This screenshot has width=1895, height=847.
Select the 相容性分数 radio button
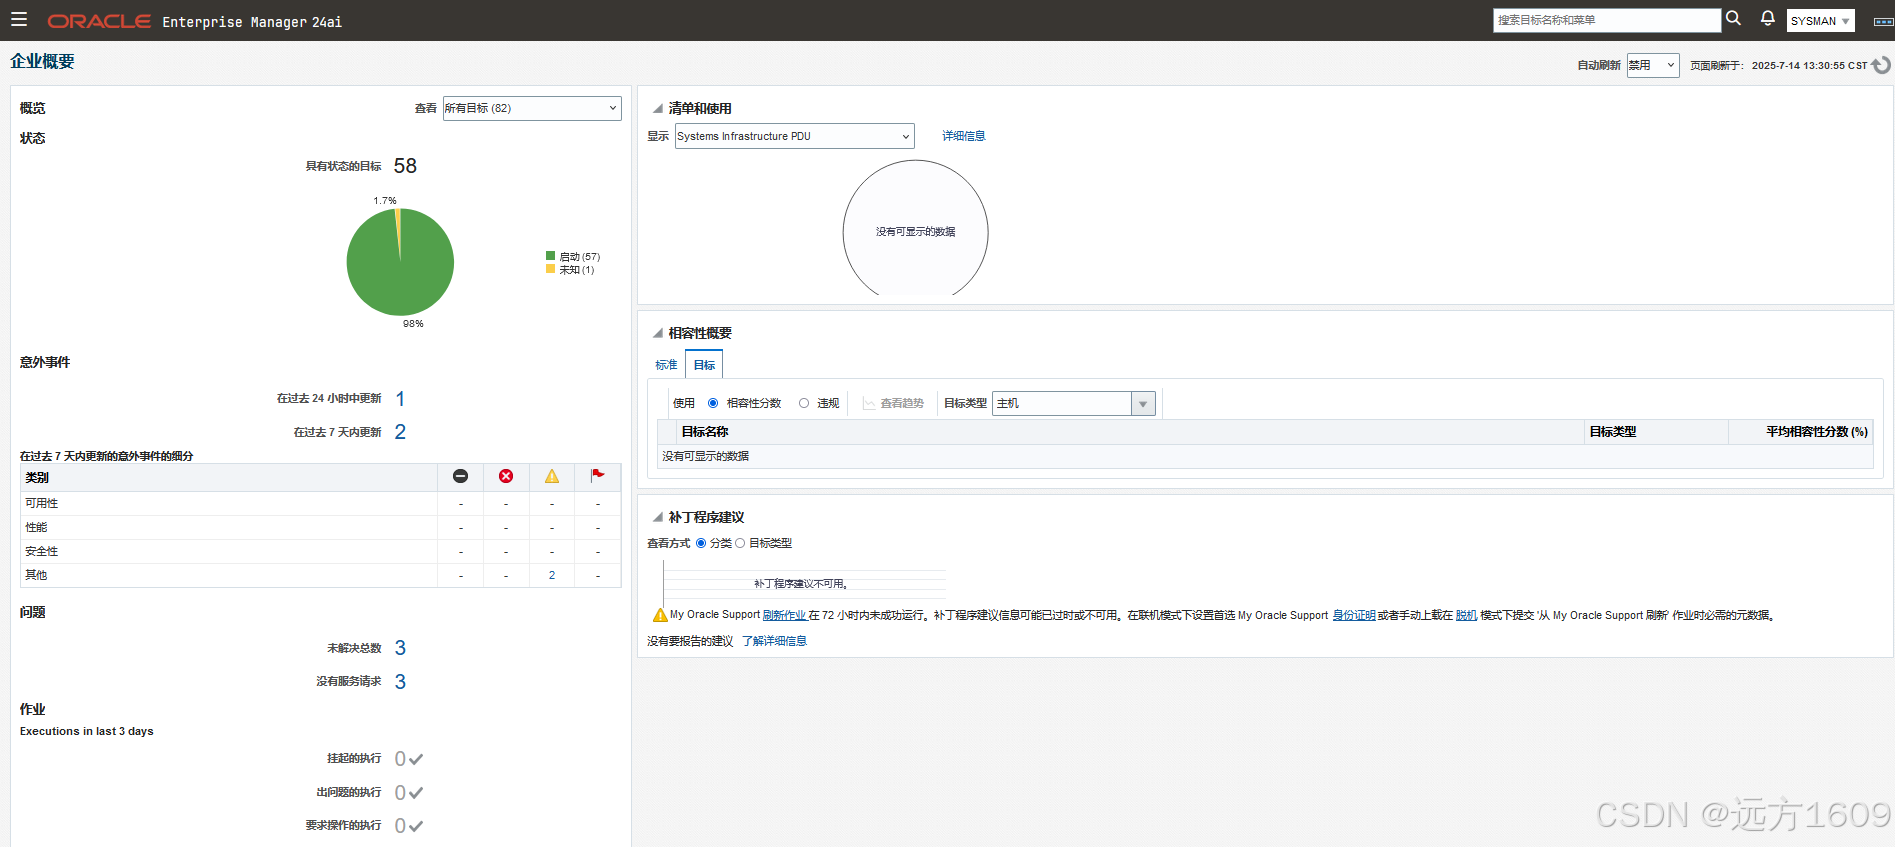coord(713,403)
